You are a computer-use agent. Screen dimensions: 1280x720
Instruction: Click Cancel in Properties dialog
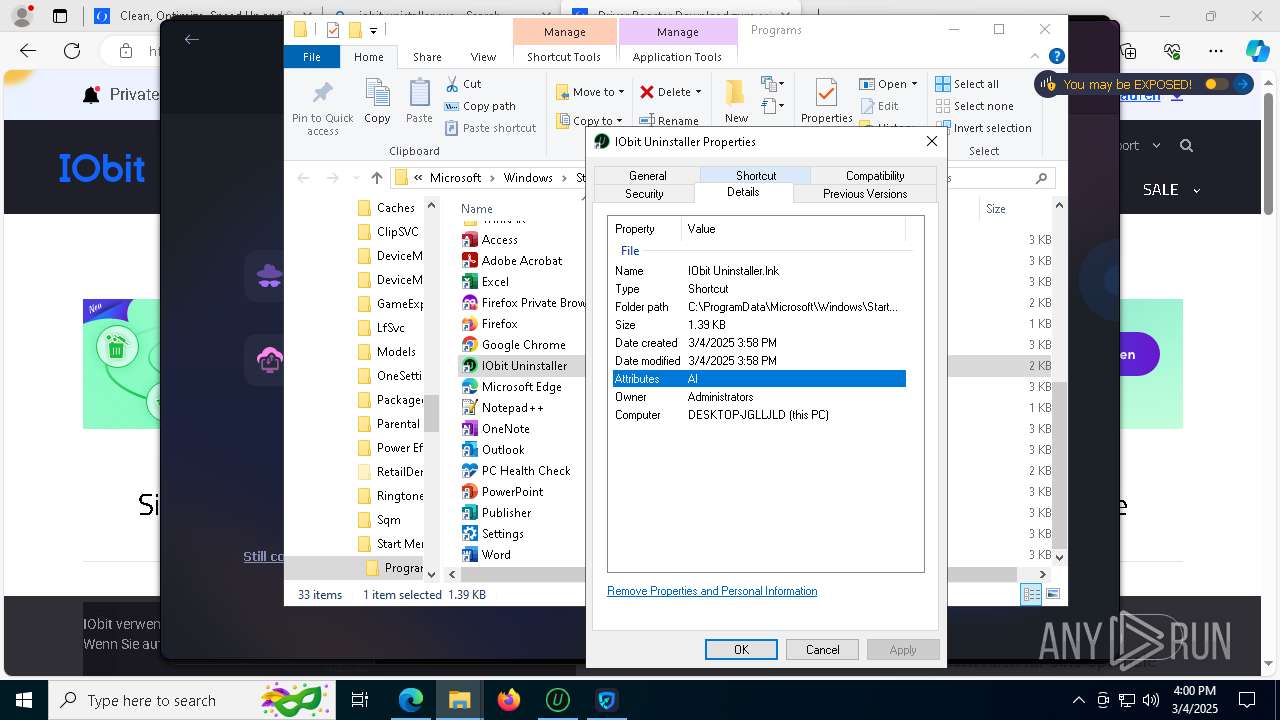click(822, 649)
